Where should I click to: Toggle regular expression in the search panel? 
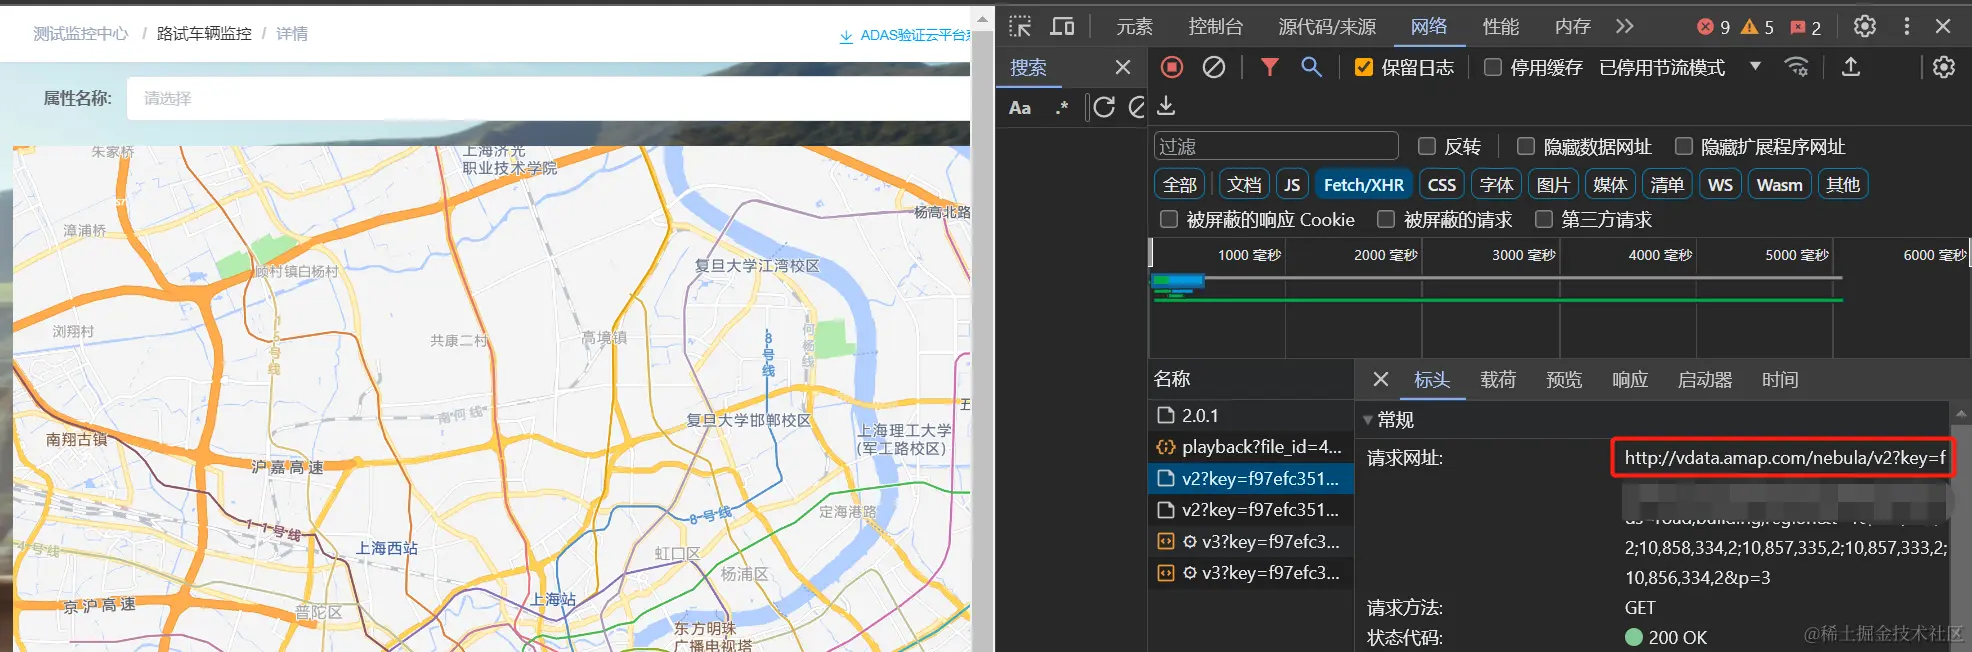(1061, 107)
